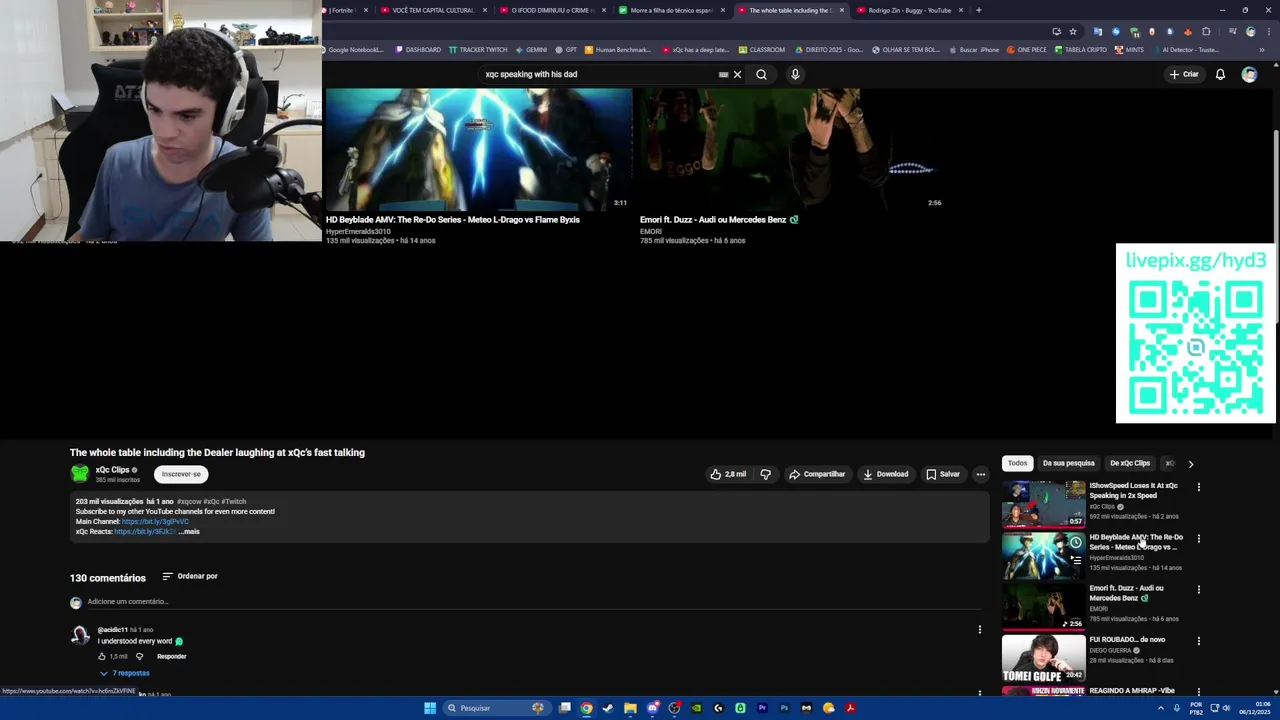Select Da sua pesquisa filter chip
1280x720 pixels.
point(1068,463)
